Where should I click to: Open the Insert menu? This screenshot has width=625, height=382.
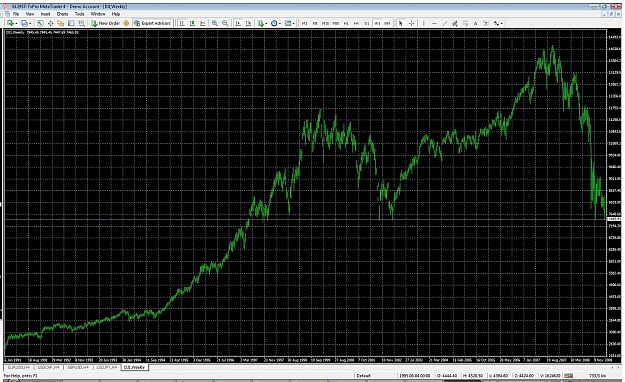45,14
